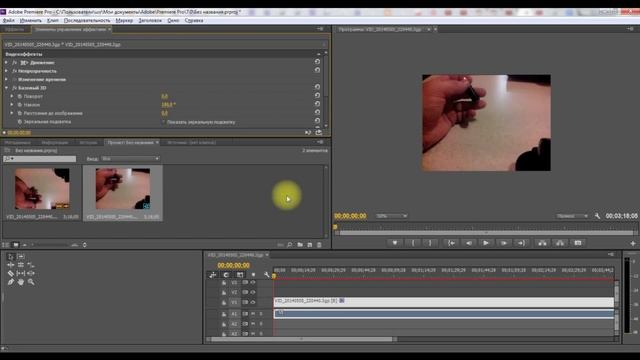Open search in project panel
This screenshot has width=640, height=360.
289,245
